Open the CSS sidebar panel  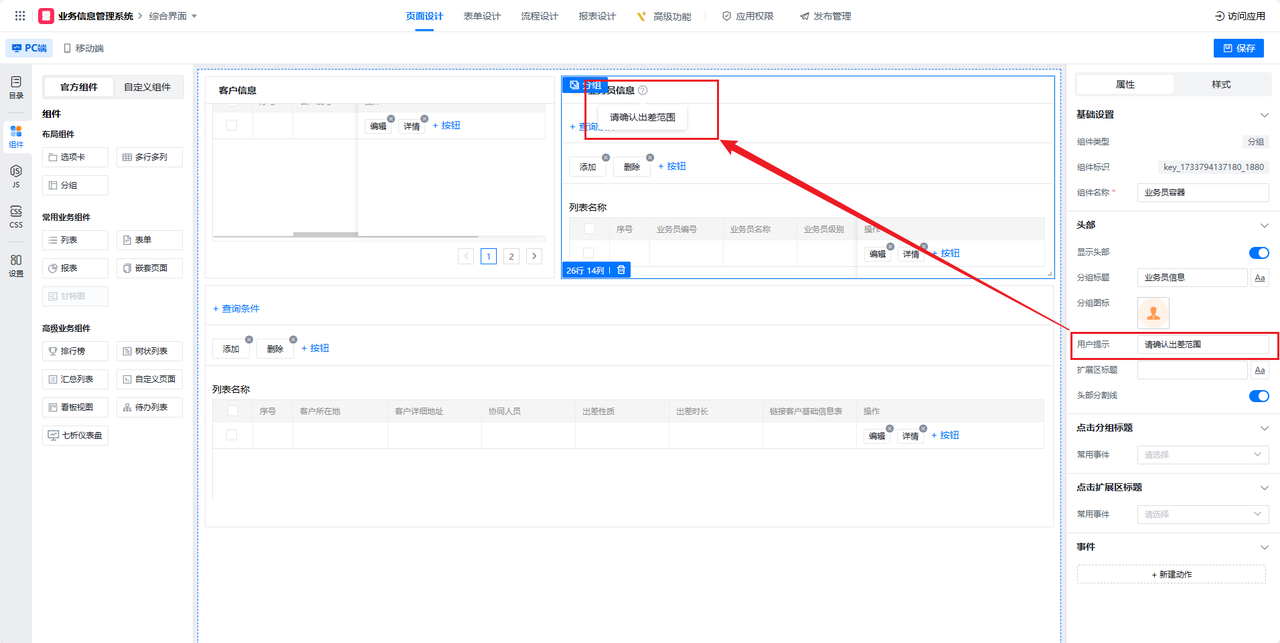pyautogui.click(x=16, y=217)
